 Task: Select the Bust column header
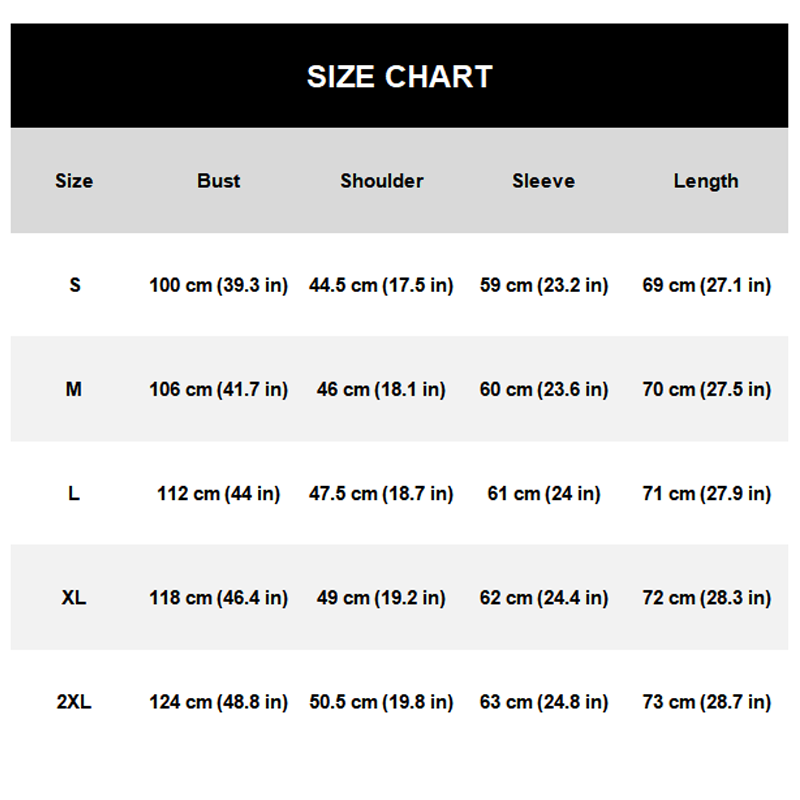tap(218, 181)
